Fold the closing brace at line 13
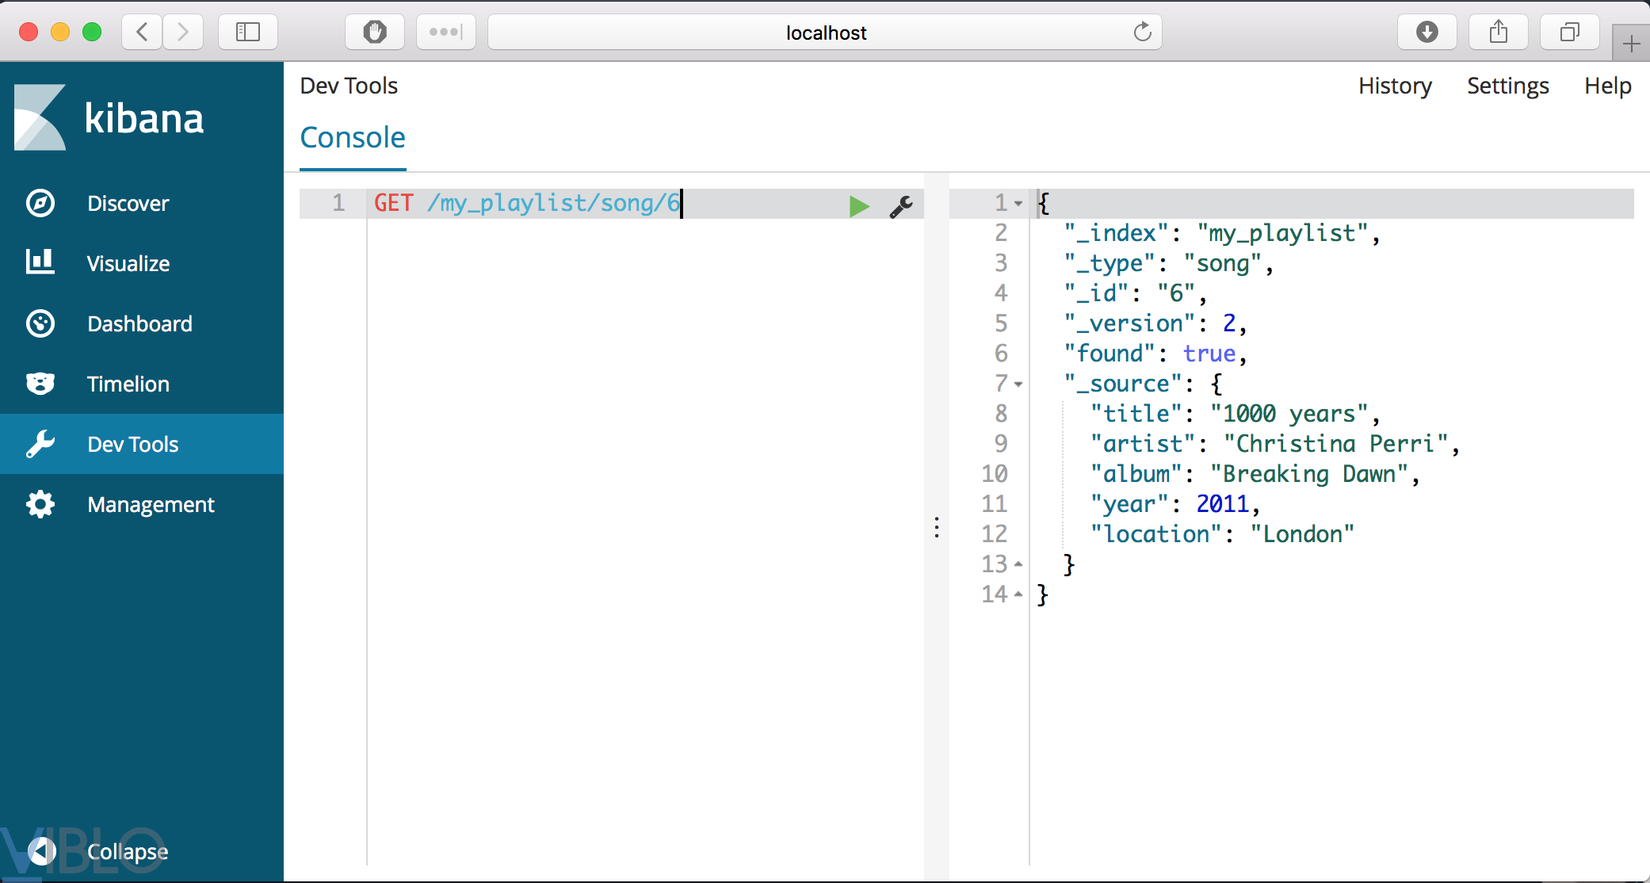The height and width of the screenshot is (883, 1650). click(x=1018, y=565)
